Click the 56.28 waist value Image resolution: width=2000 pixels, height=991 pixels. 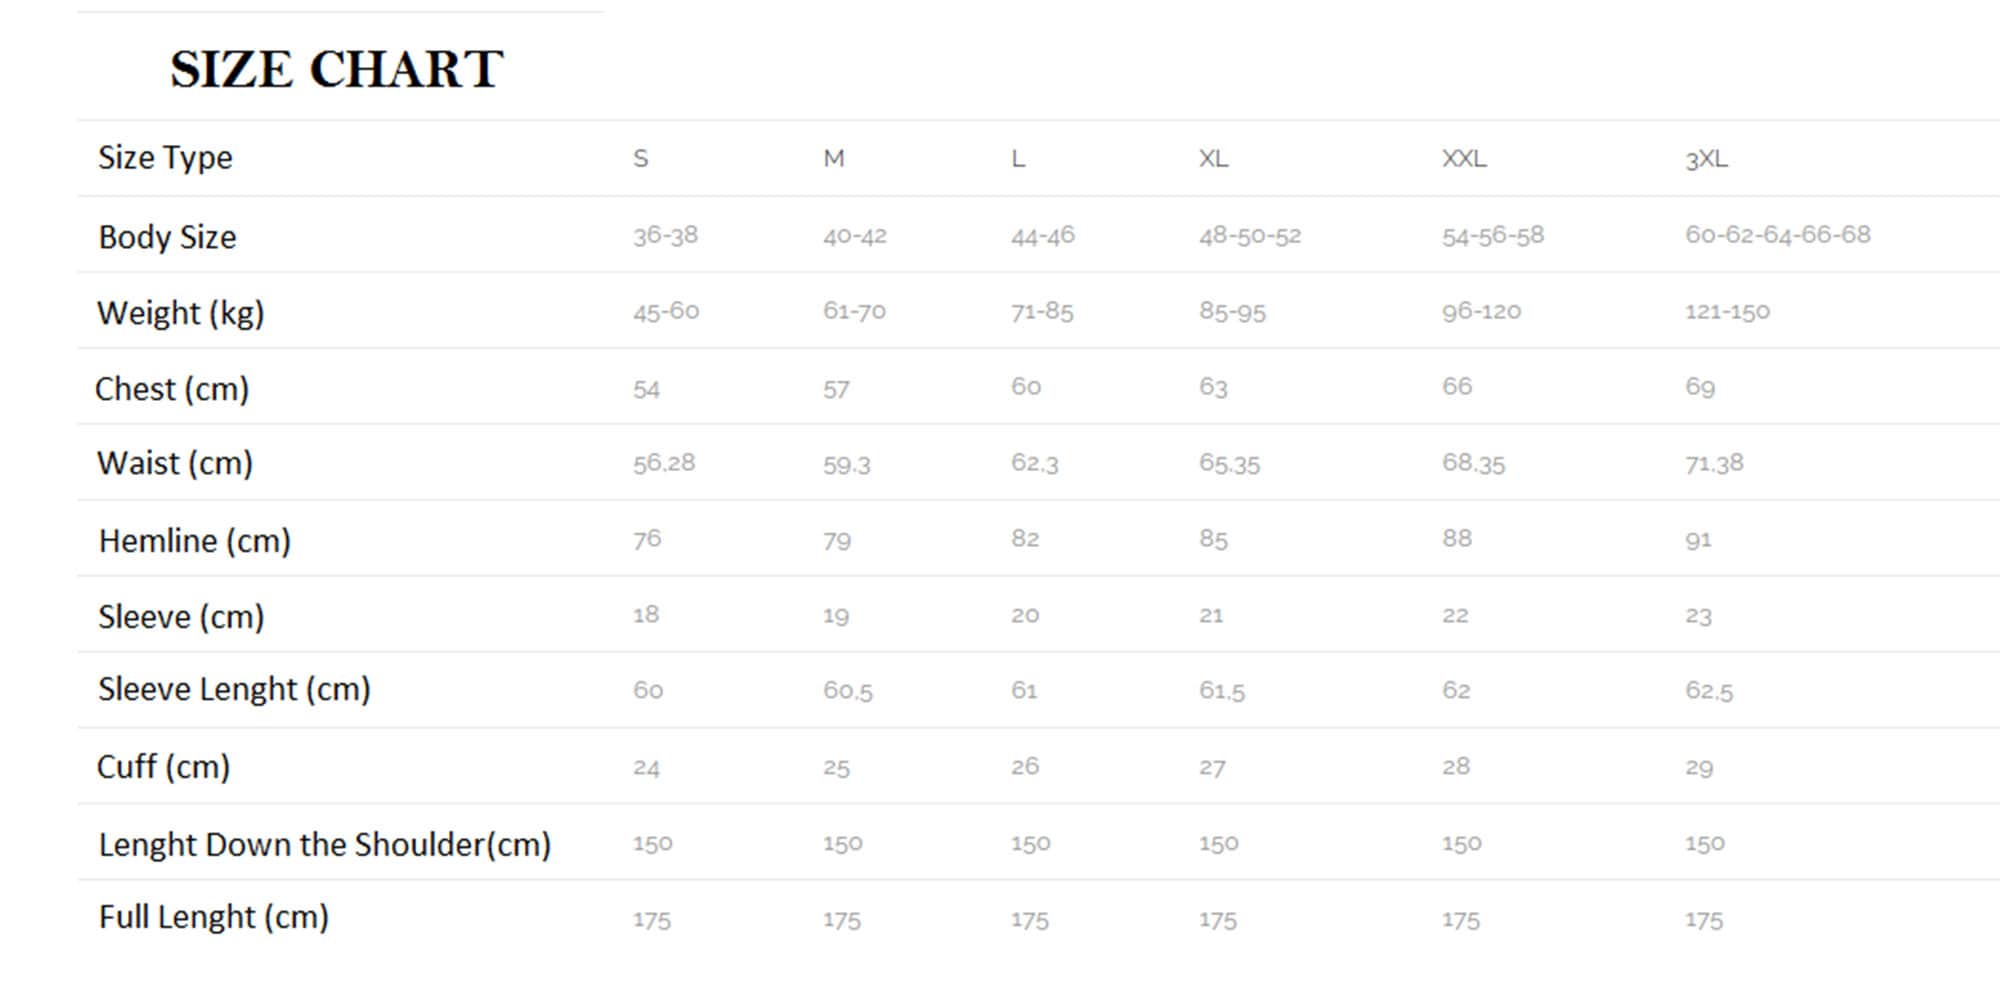pyautogui.click(x=664, y=463)
